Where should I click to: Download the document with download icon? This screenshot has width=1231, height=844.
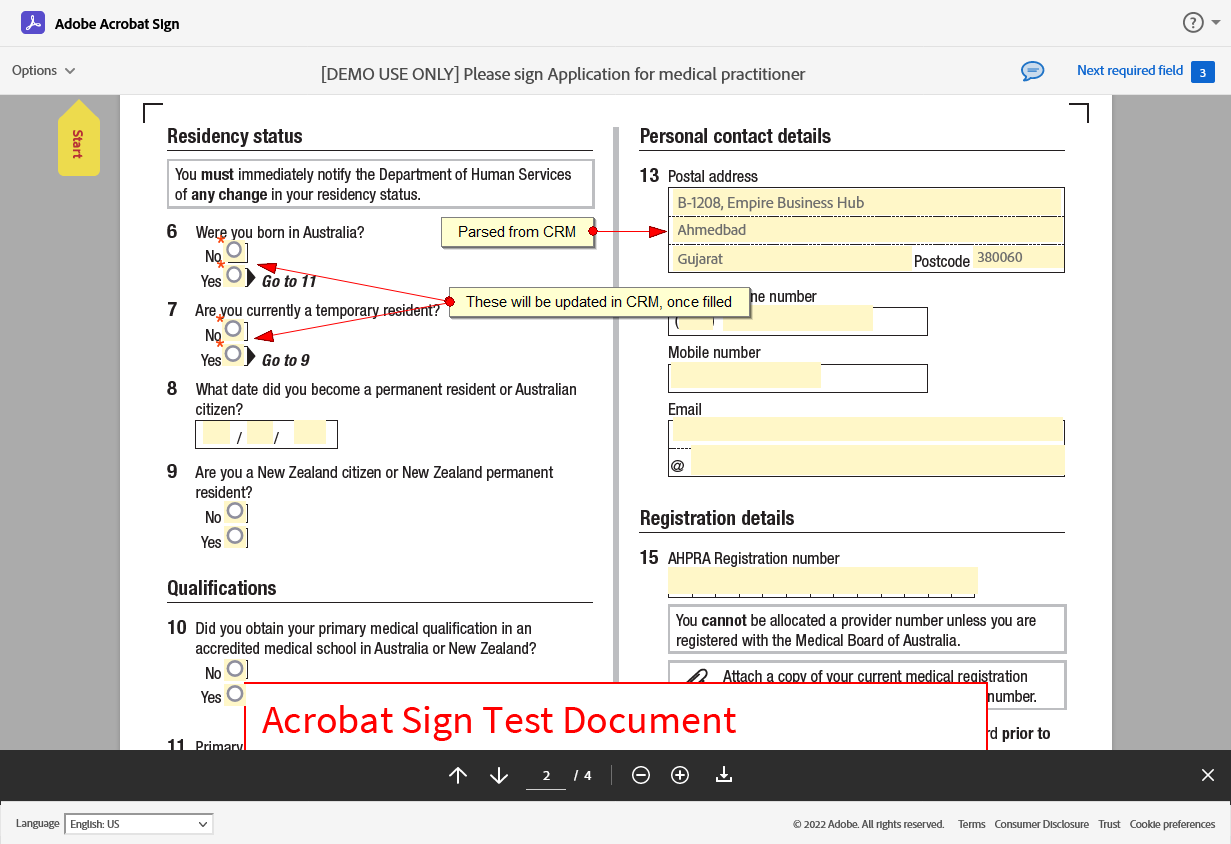pos(724,775)
